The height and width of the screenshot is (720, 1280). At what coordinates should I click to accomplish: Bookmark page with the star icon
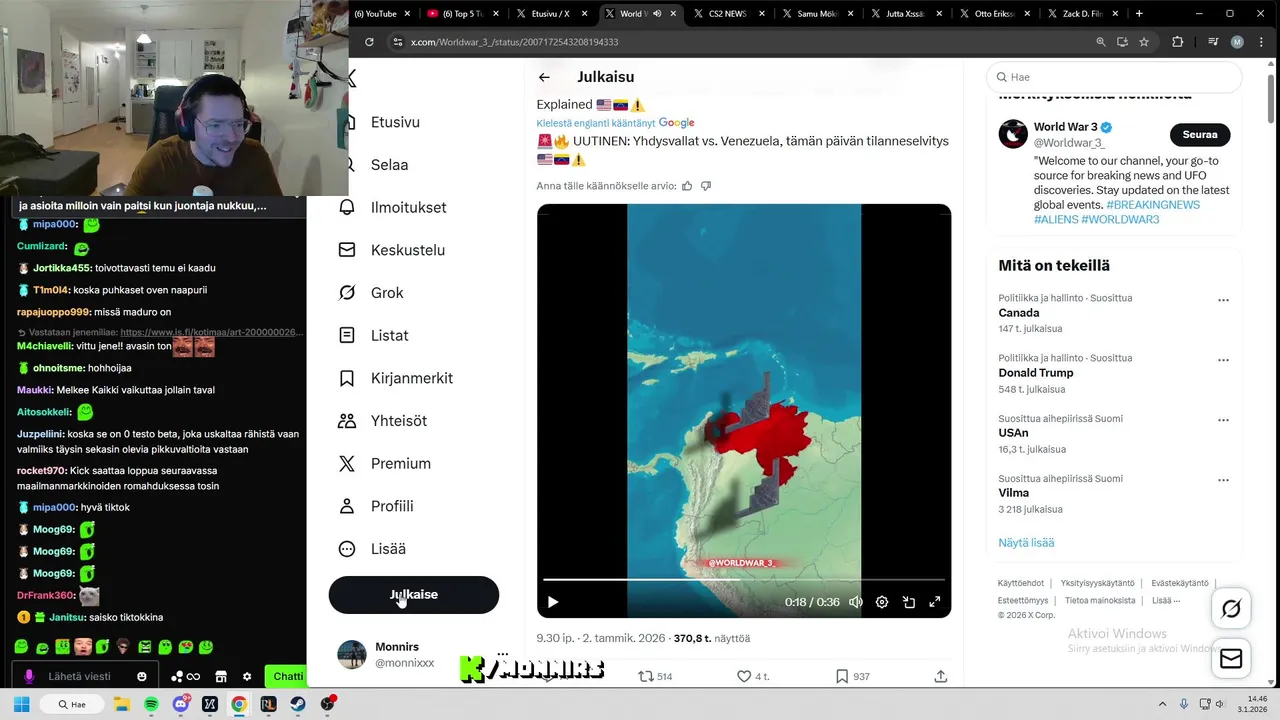coord(1144,42)
